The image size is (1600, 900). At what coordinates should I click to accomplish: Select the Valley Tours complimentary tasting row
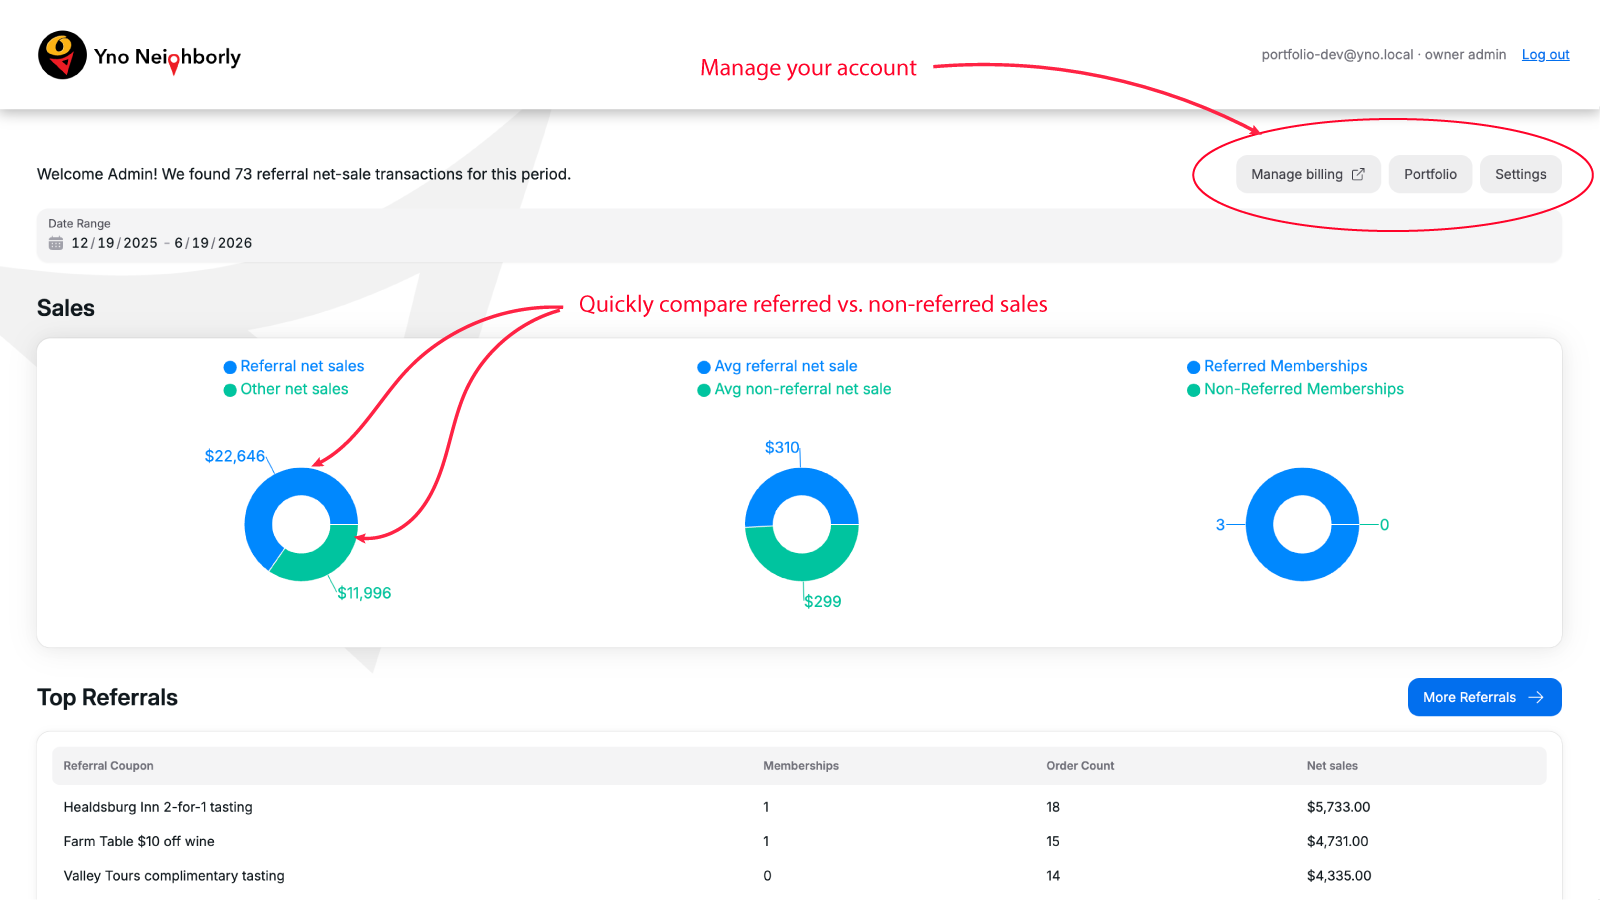click(x=799, y=875)
